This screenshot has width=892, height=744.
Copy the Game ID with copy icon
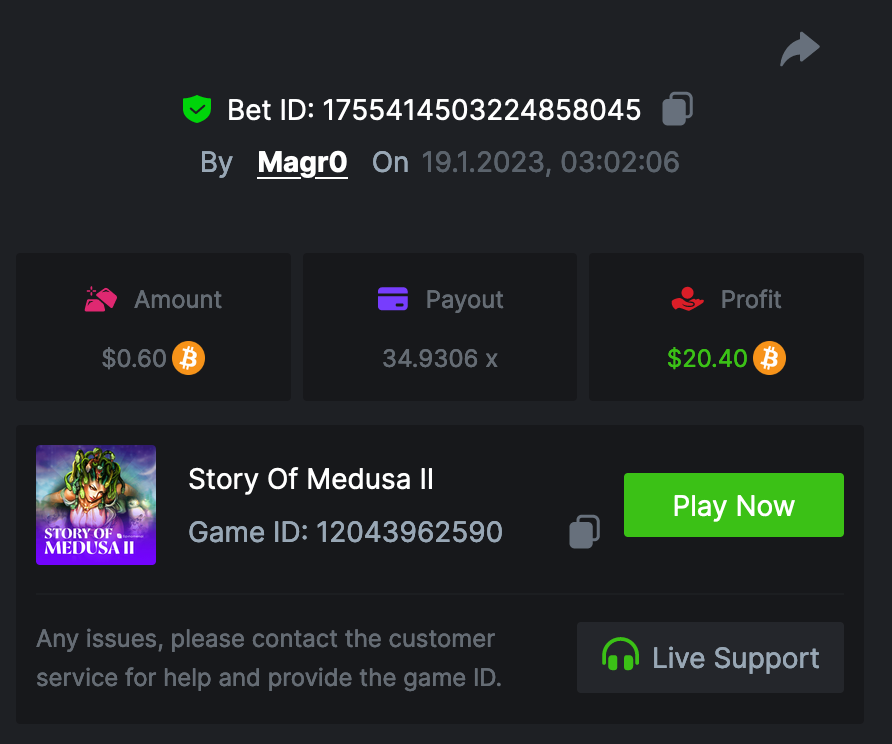(x=584, y=532)
